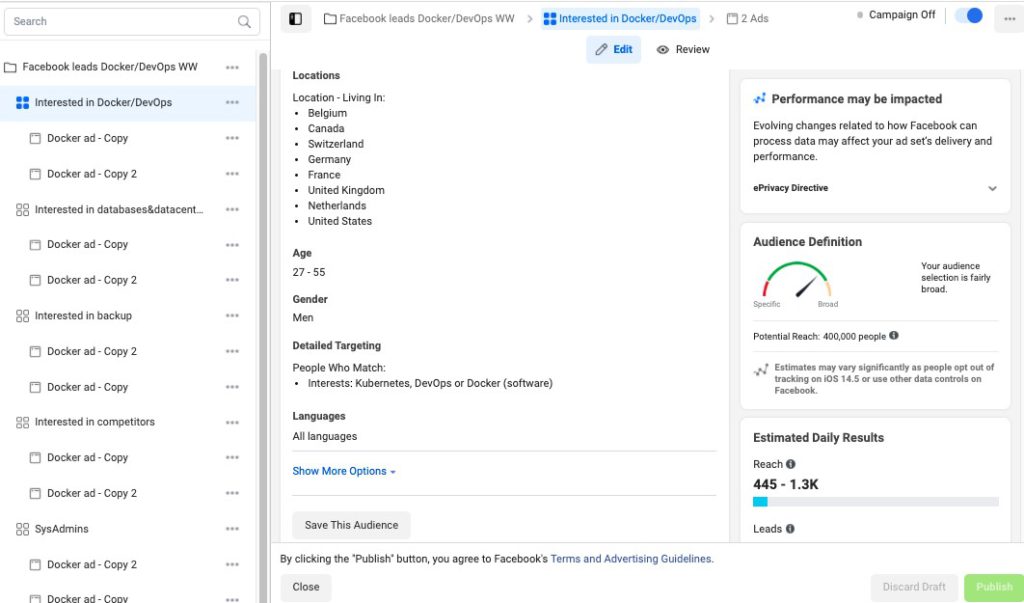Viewport: 1024px width, 603px height.
Task: Open Terms and Advertising Guidelines link
Action: [x=632, y=559]
